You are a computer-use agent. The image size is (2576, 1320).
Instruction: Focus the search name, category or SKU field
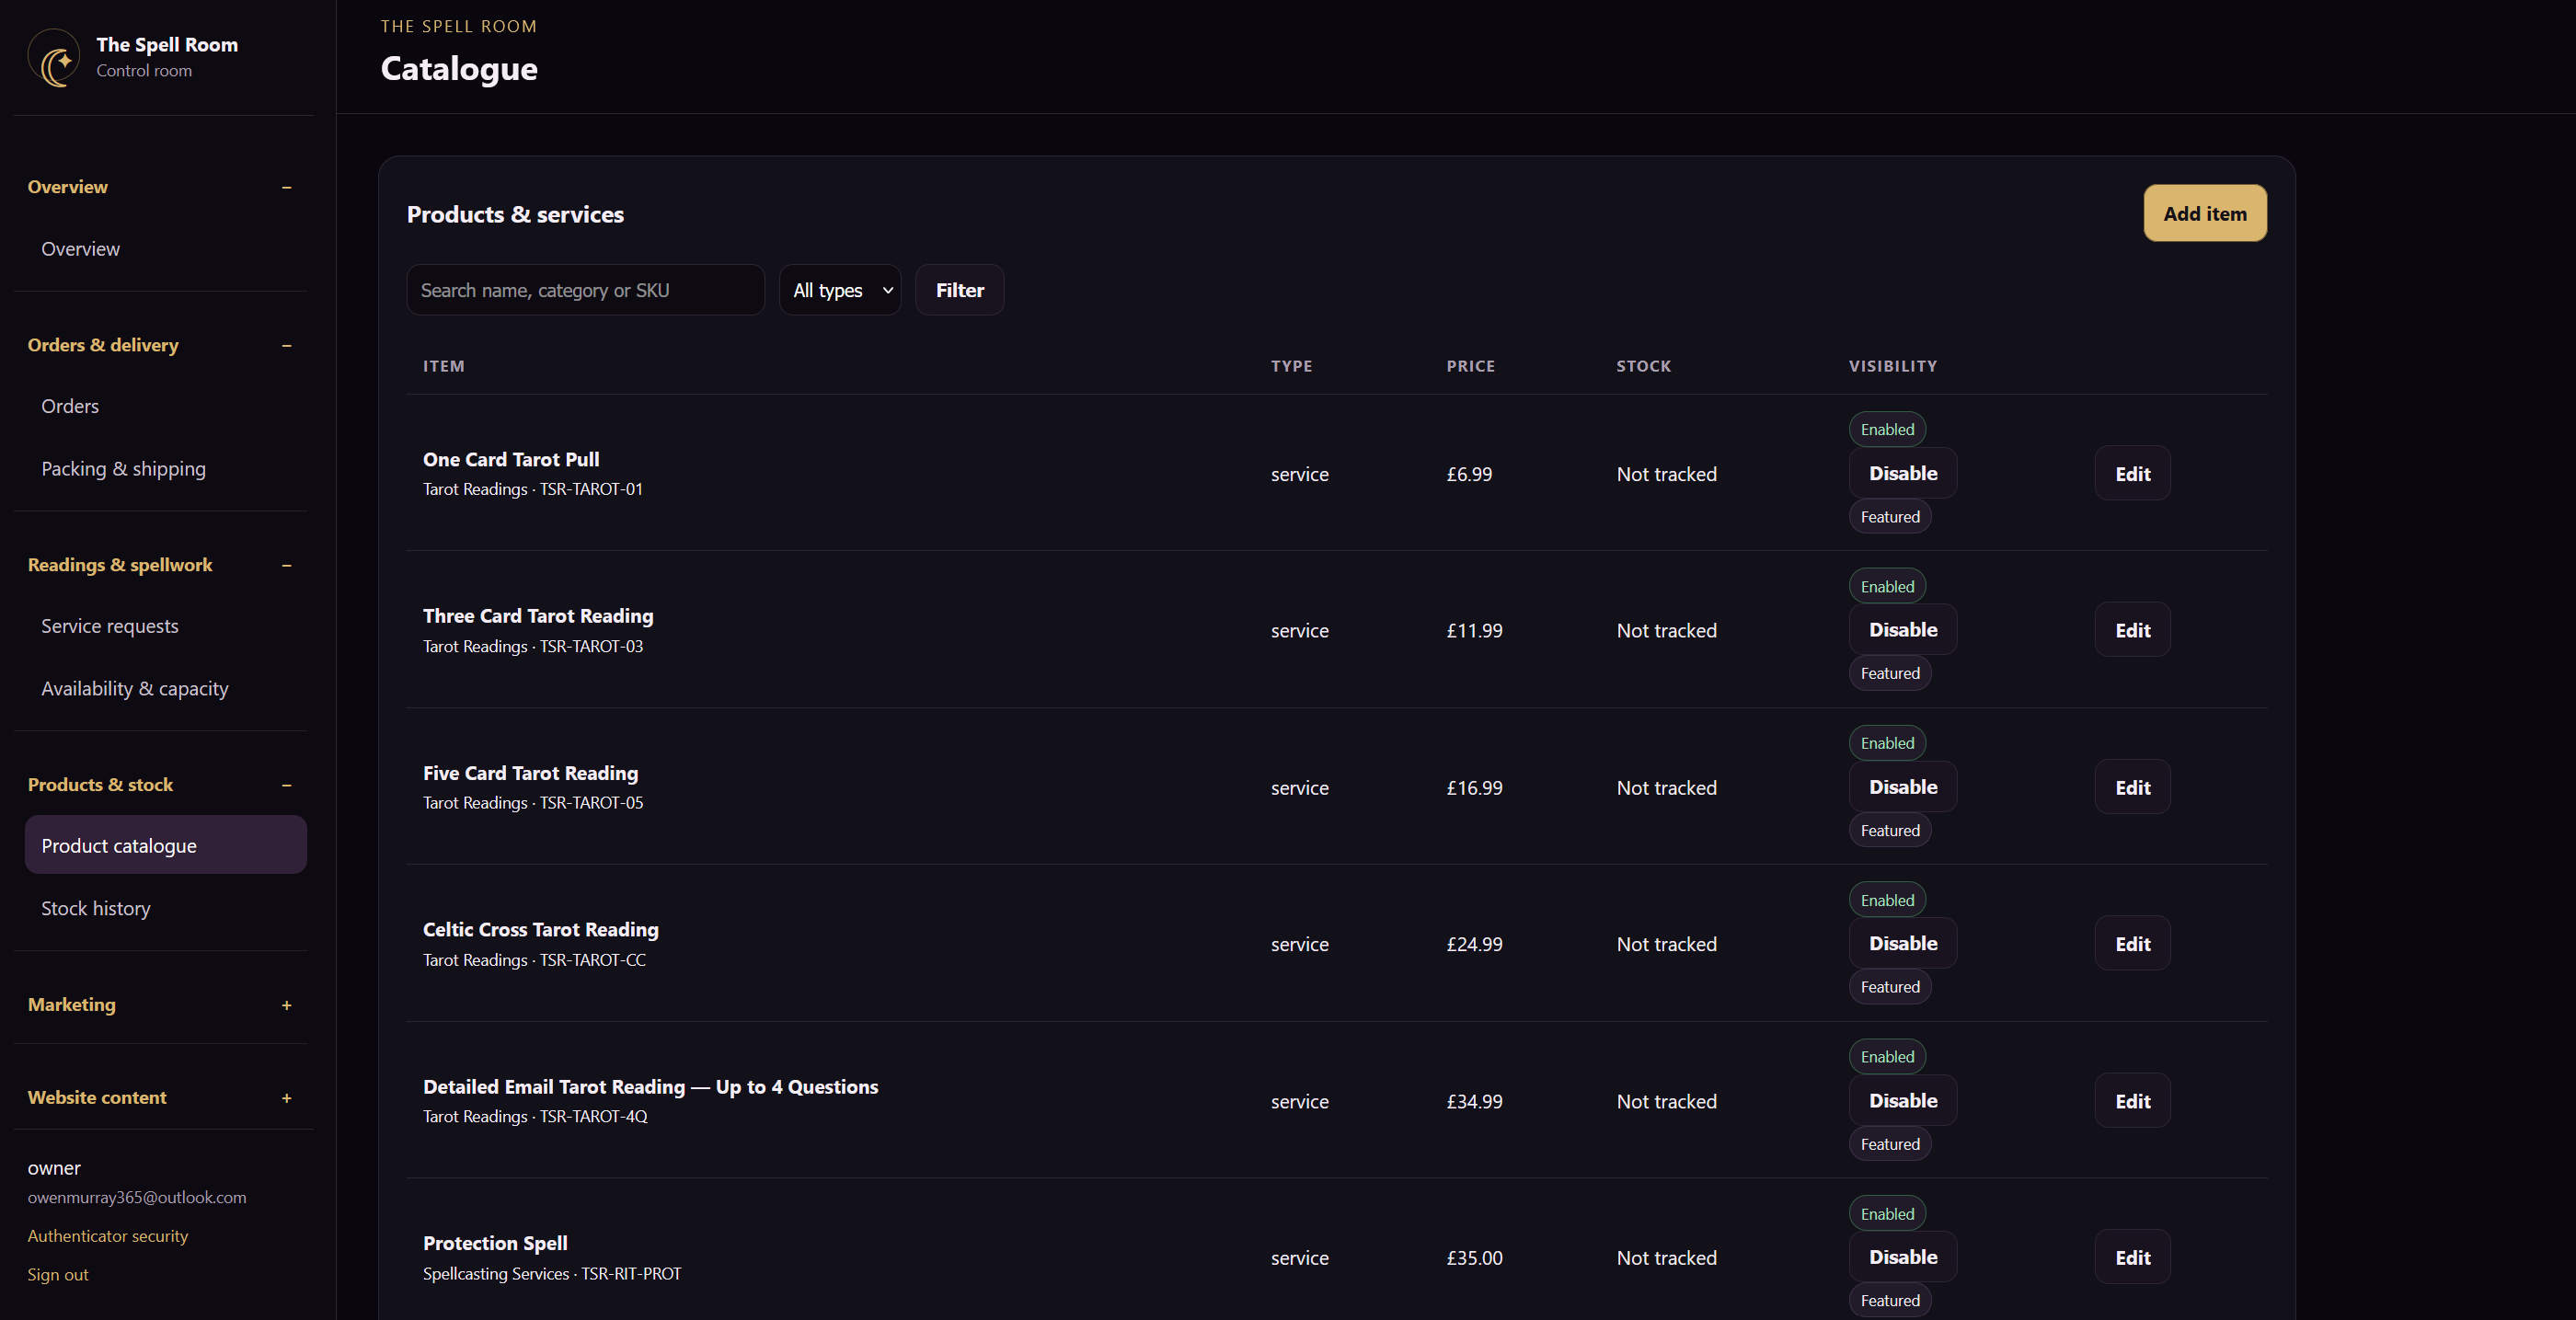coord(585,290)
